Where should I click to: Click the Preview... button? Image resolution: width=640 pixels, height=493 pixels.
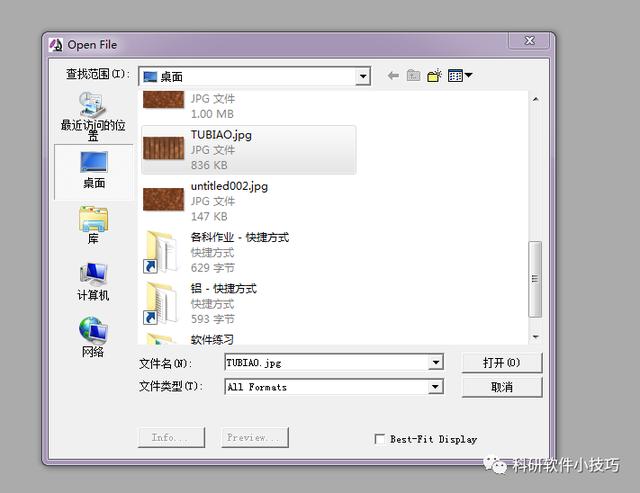coord(255,437)
